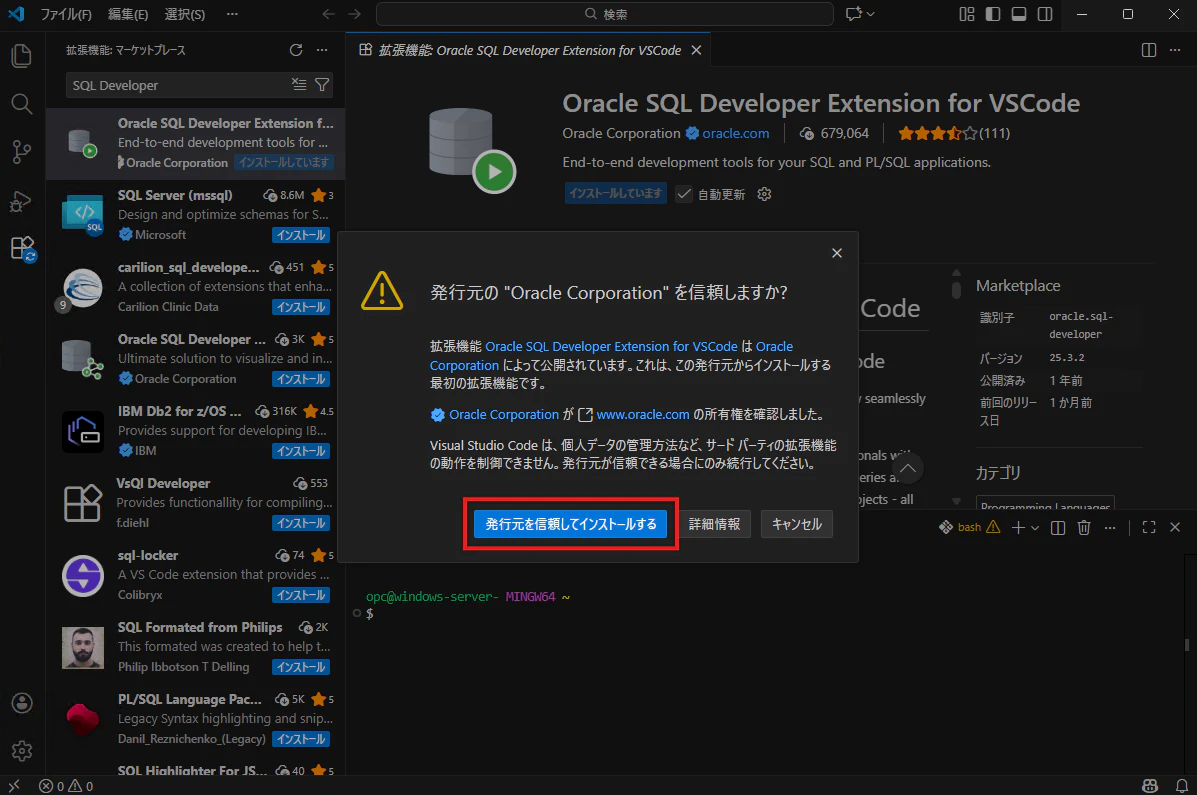
Task: Show errors and warnings count in status bar
Action: tap(66, 786)
